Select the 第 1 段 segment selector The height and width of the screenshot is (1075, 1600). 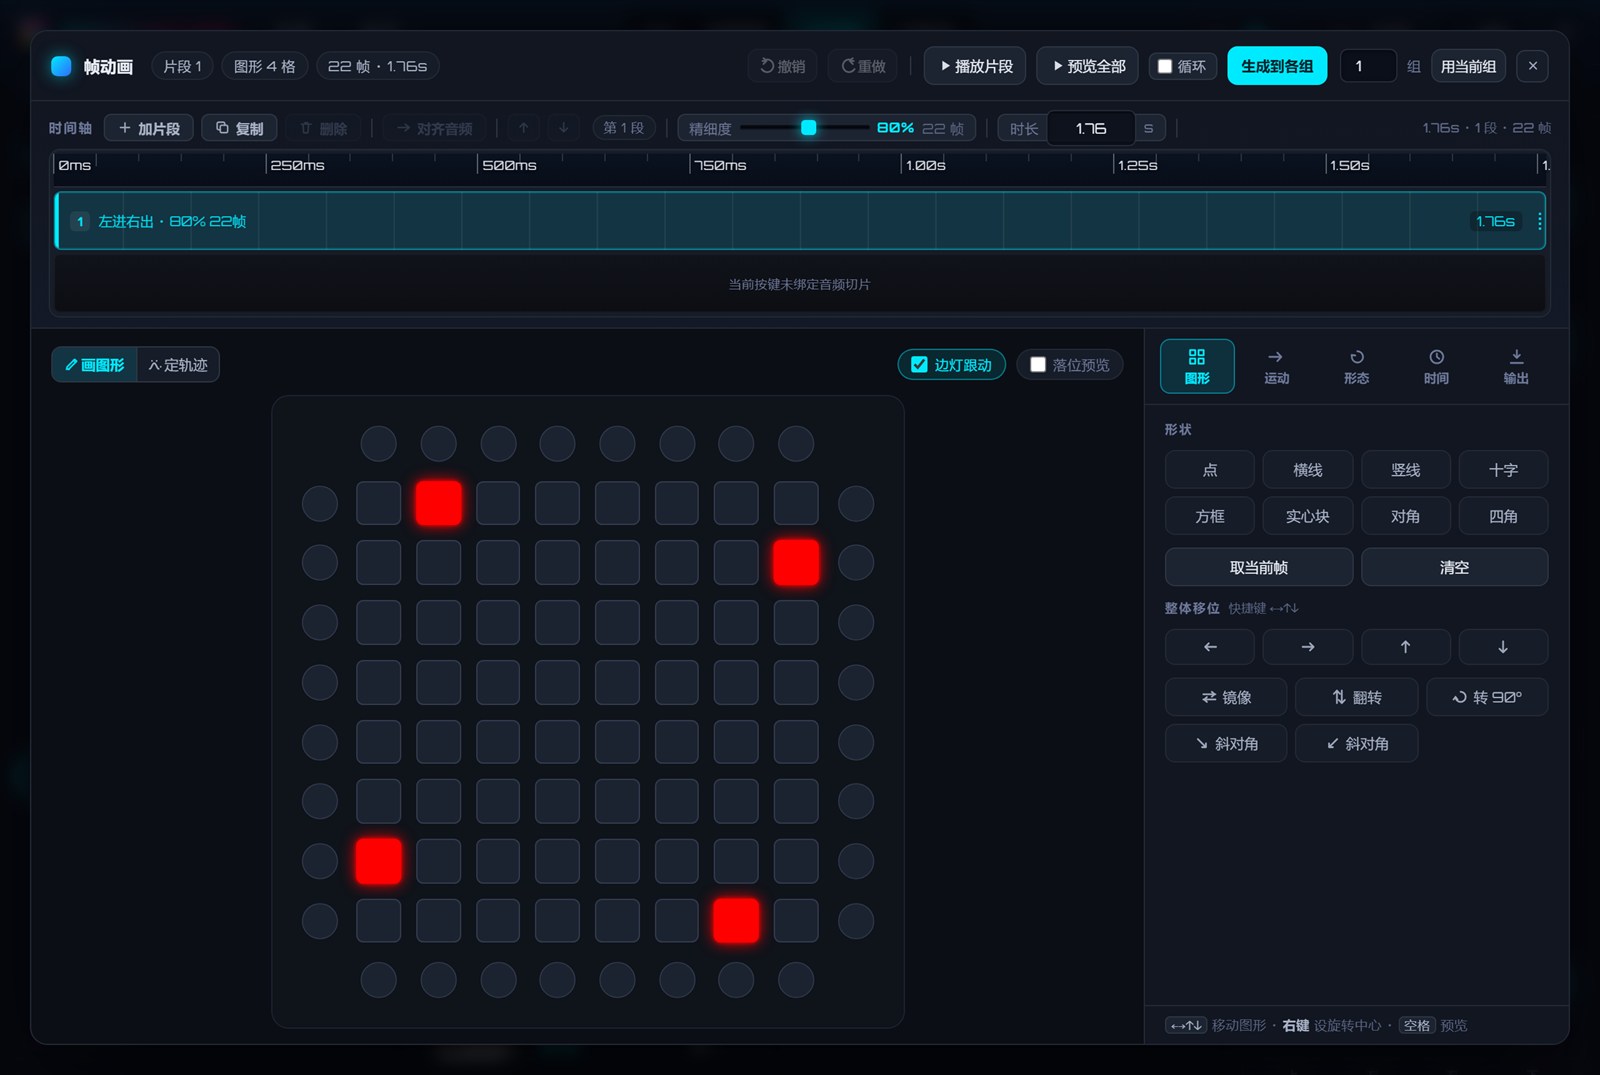pos(623,128)
